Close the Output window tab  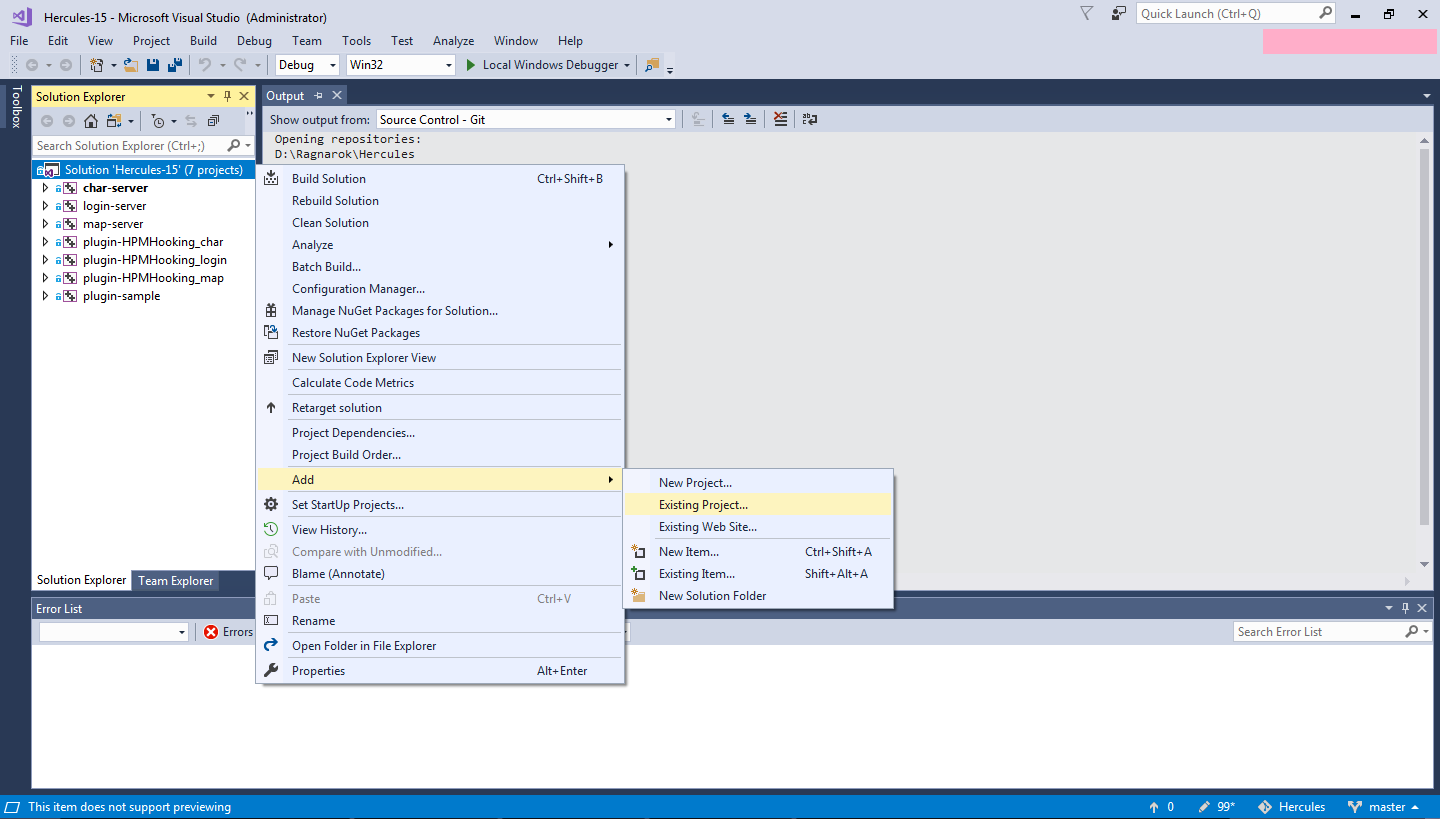point(337,96)
